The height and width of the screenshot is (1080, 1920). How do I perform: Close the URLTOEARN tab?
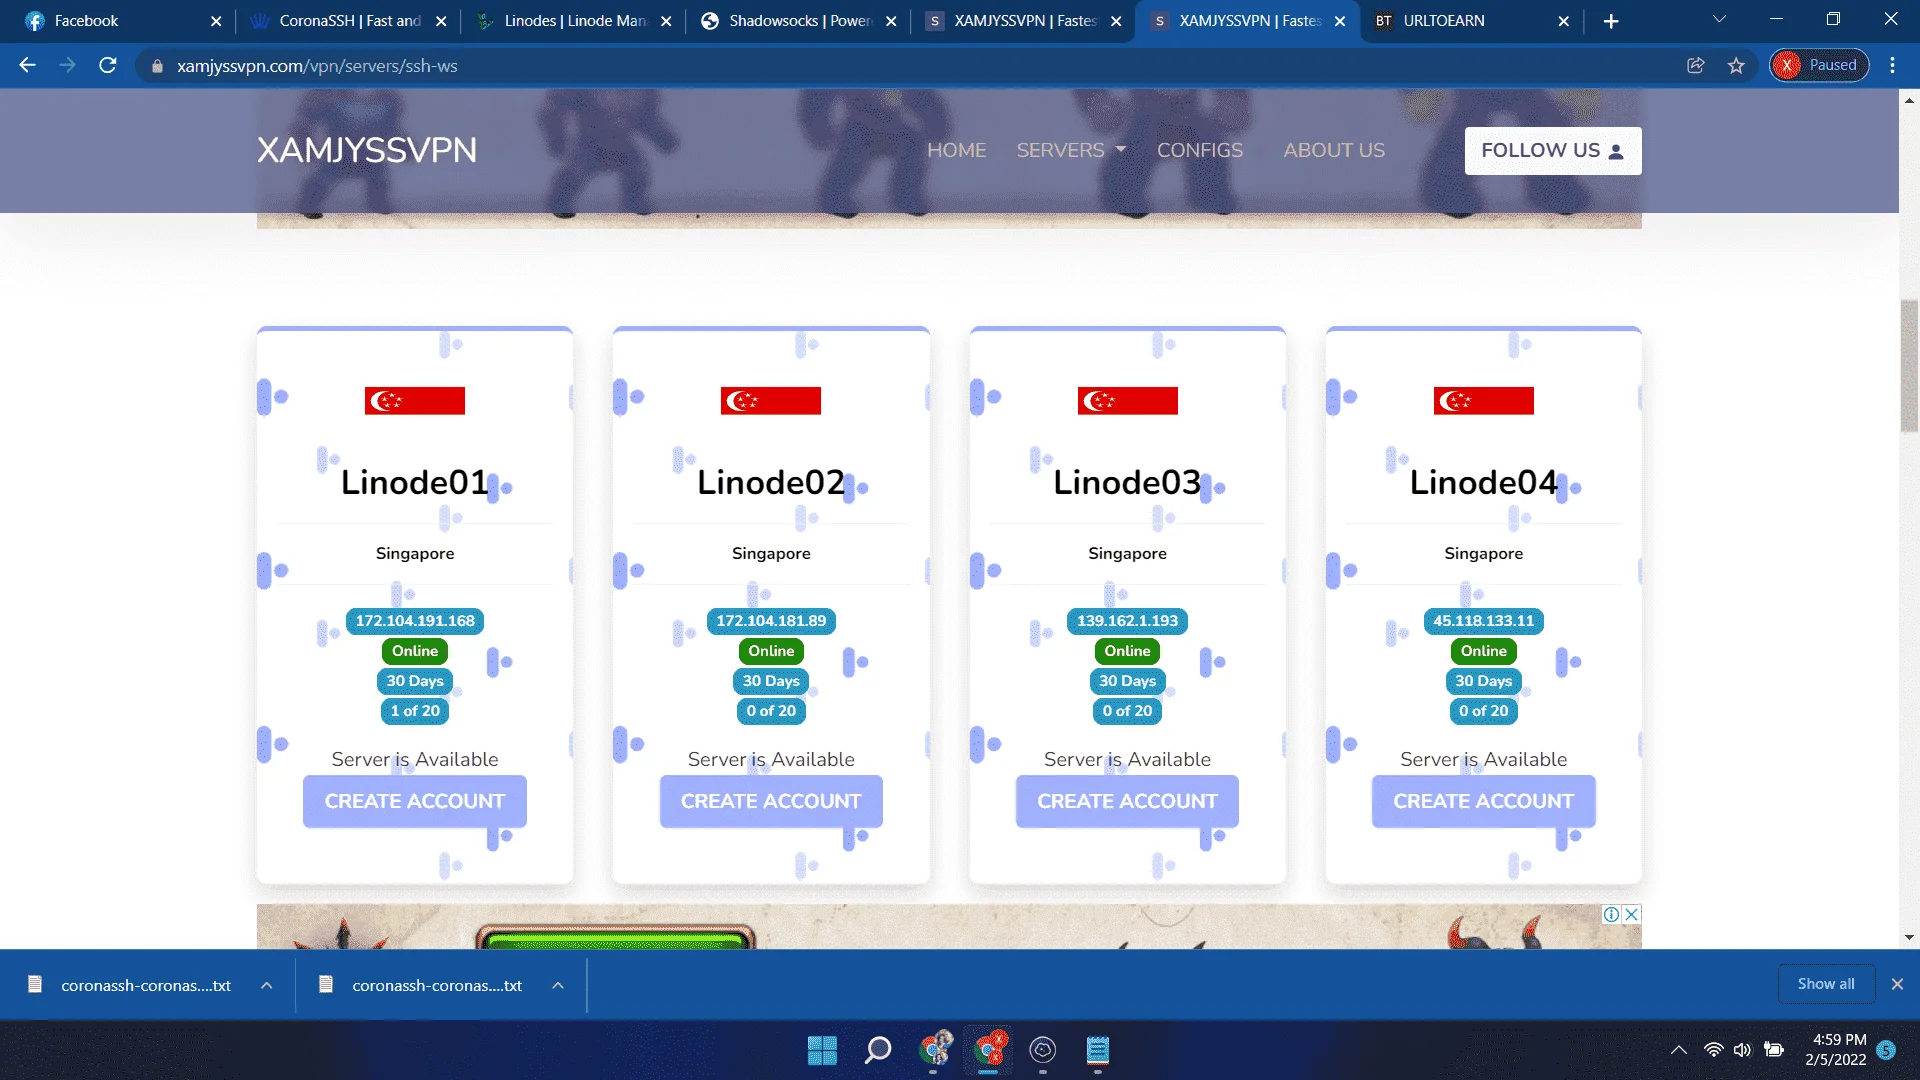[1564, 21]
